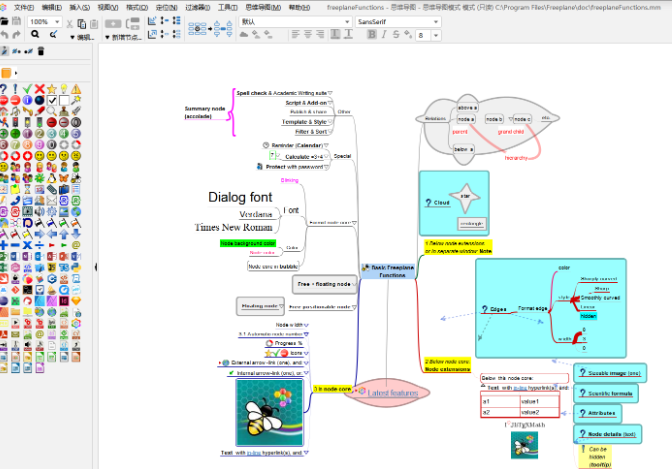
Task: Pick the red X cross icon
Action: point(39,87)
